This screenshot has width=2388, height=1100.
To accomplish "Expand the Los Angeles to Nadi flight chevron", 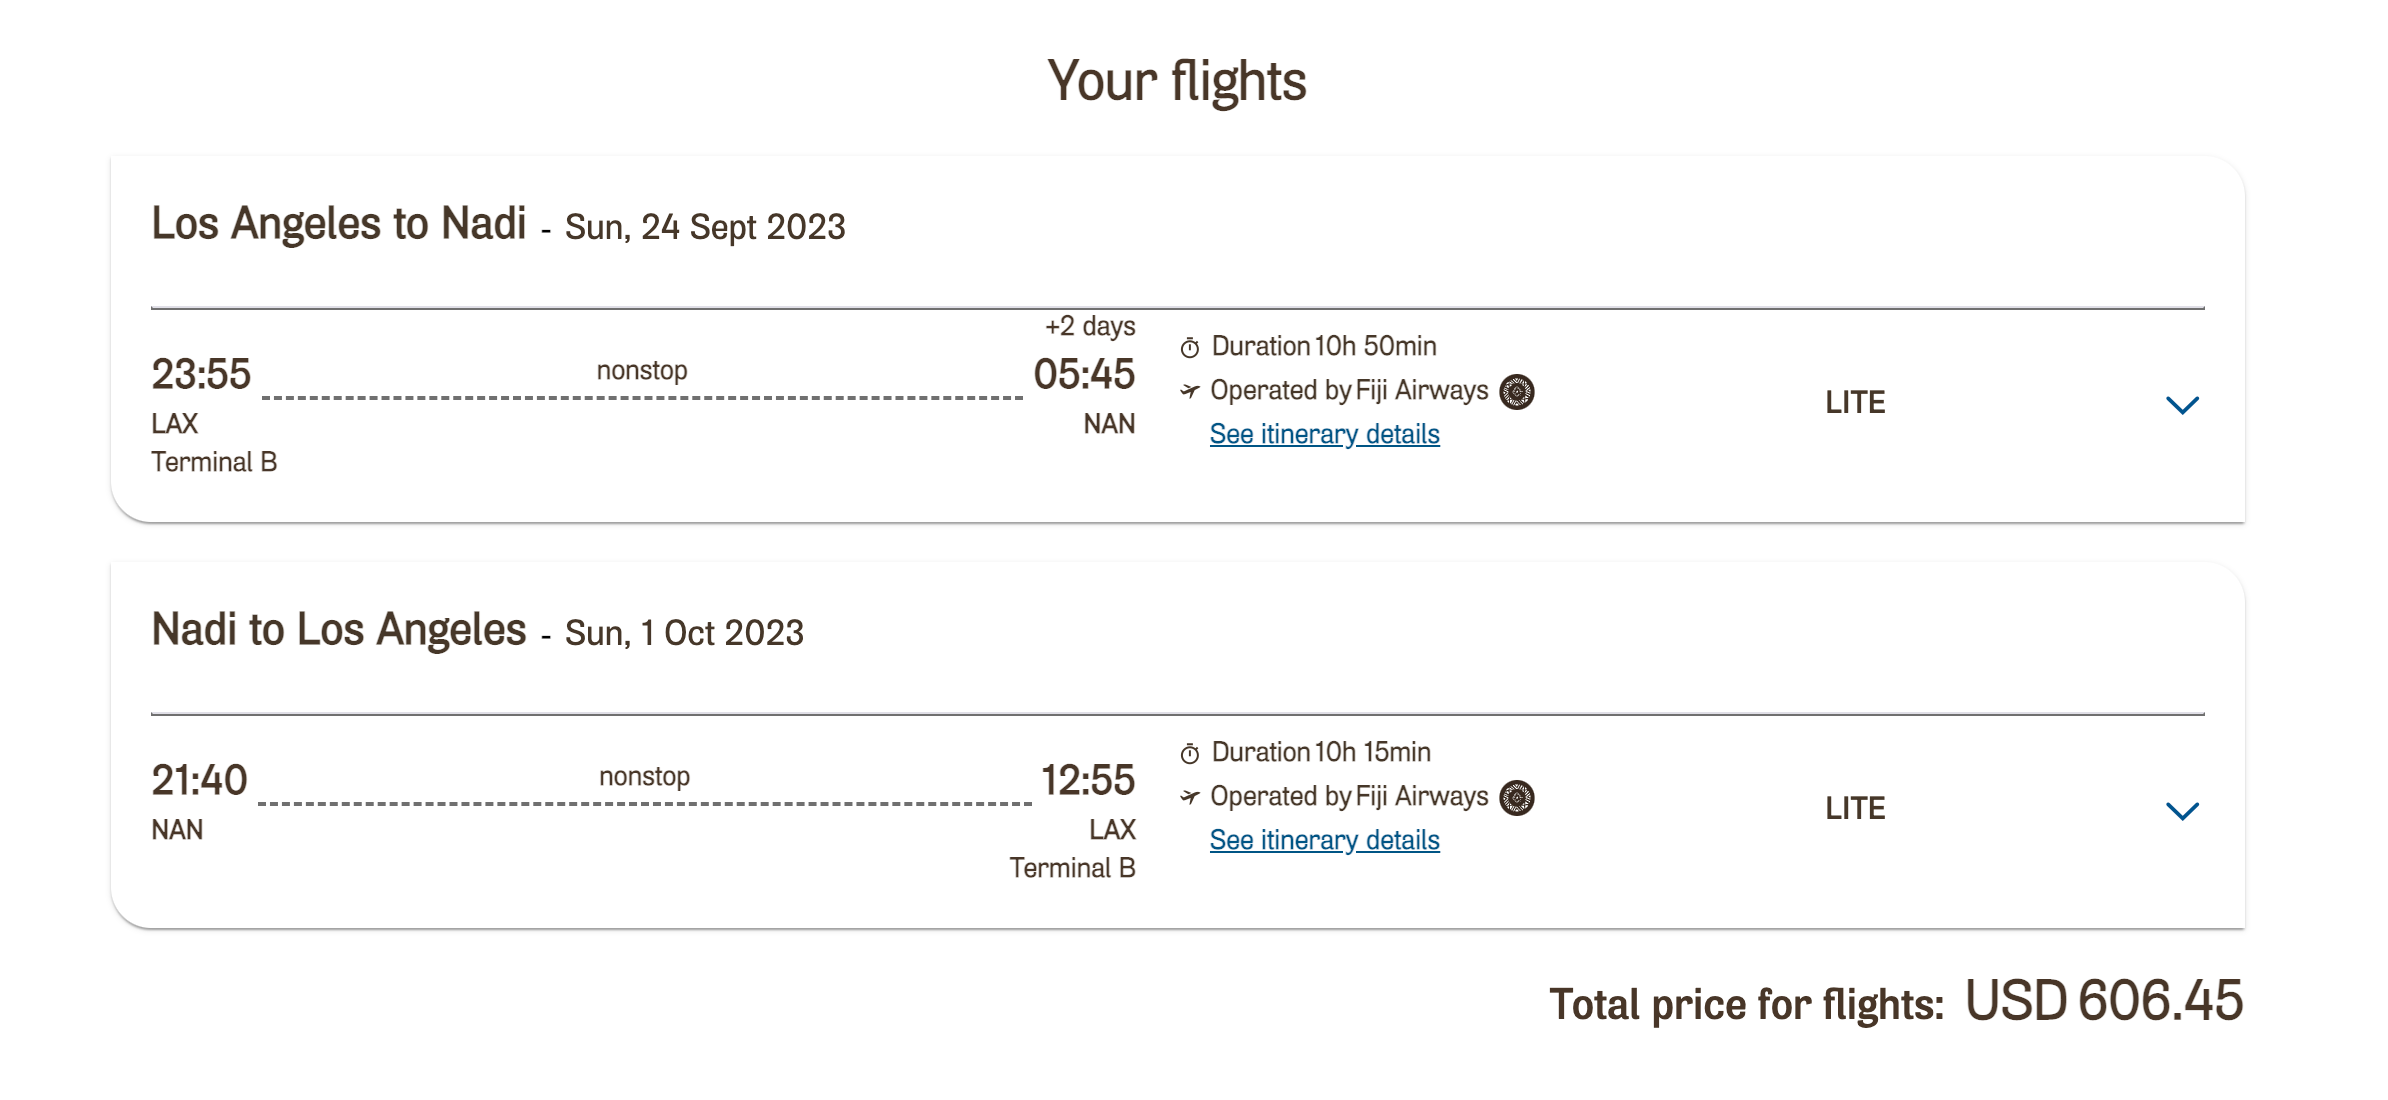I will click(2182, 405).
